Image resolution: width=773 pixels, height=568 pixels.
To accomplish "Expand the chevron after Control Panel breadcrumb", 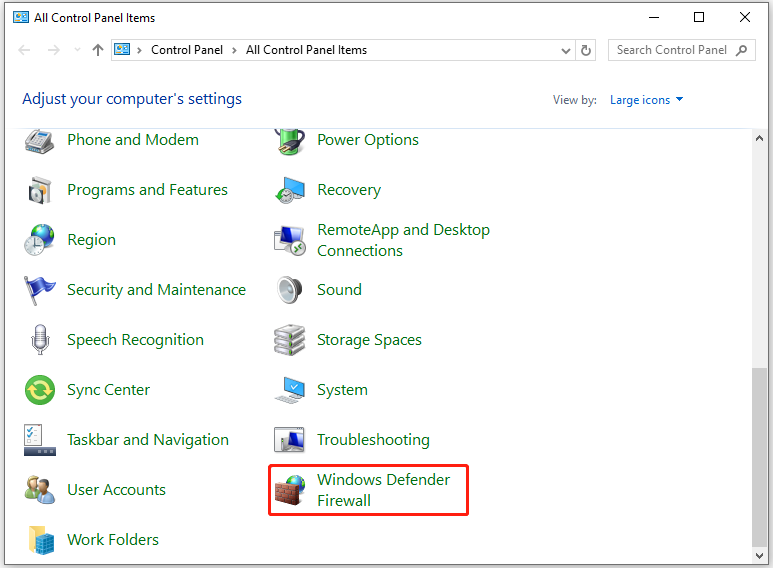I will (x=234, y=50).
